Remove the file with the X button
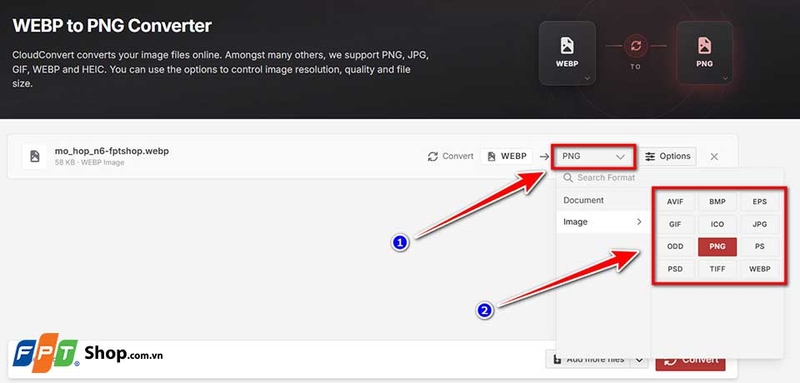Image resolution: width=800 pixels, height=383 pixels. click(x=714, y=157)
